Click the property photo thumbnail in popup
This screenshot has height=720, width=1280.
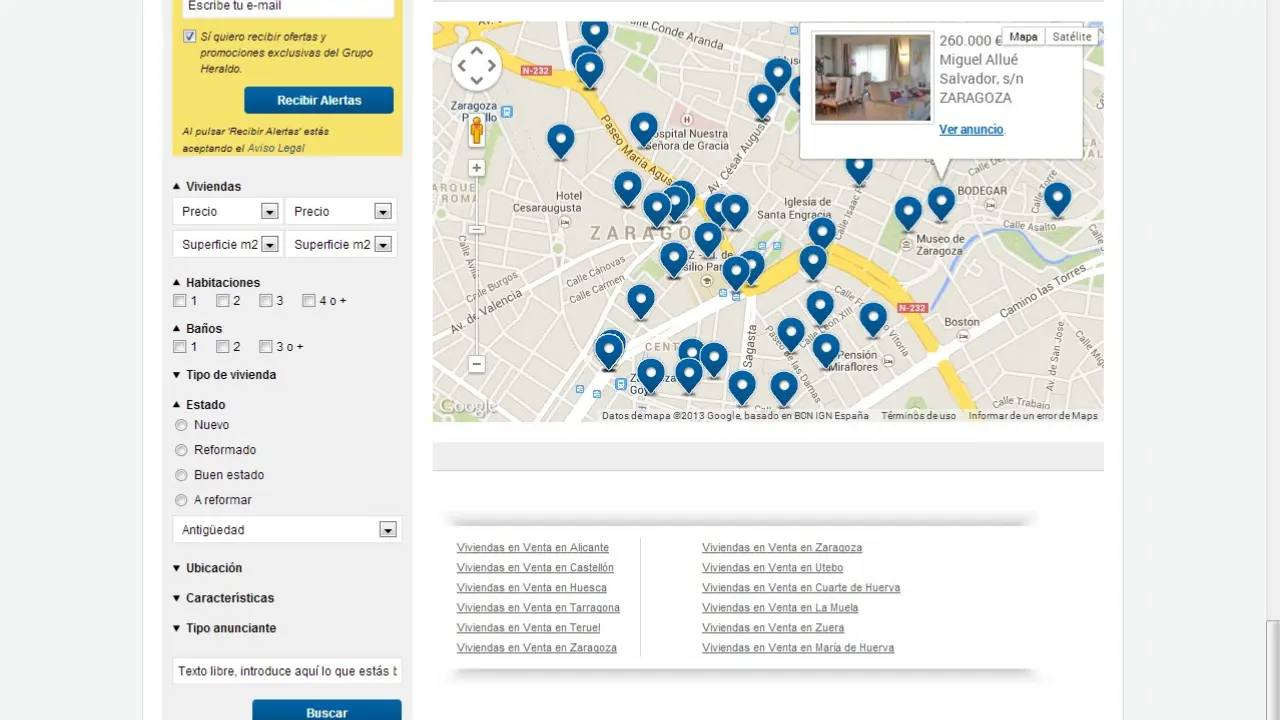coord(872,78)
